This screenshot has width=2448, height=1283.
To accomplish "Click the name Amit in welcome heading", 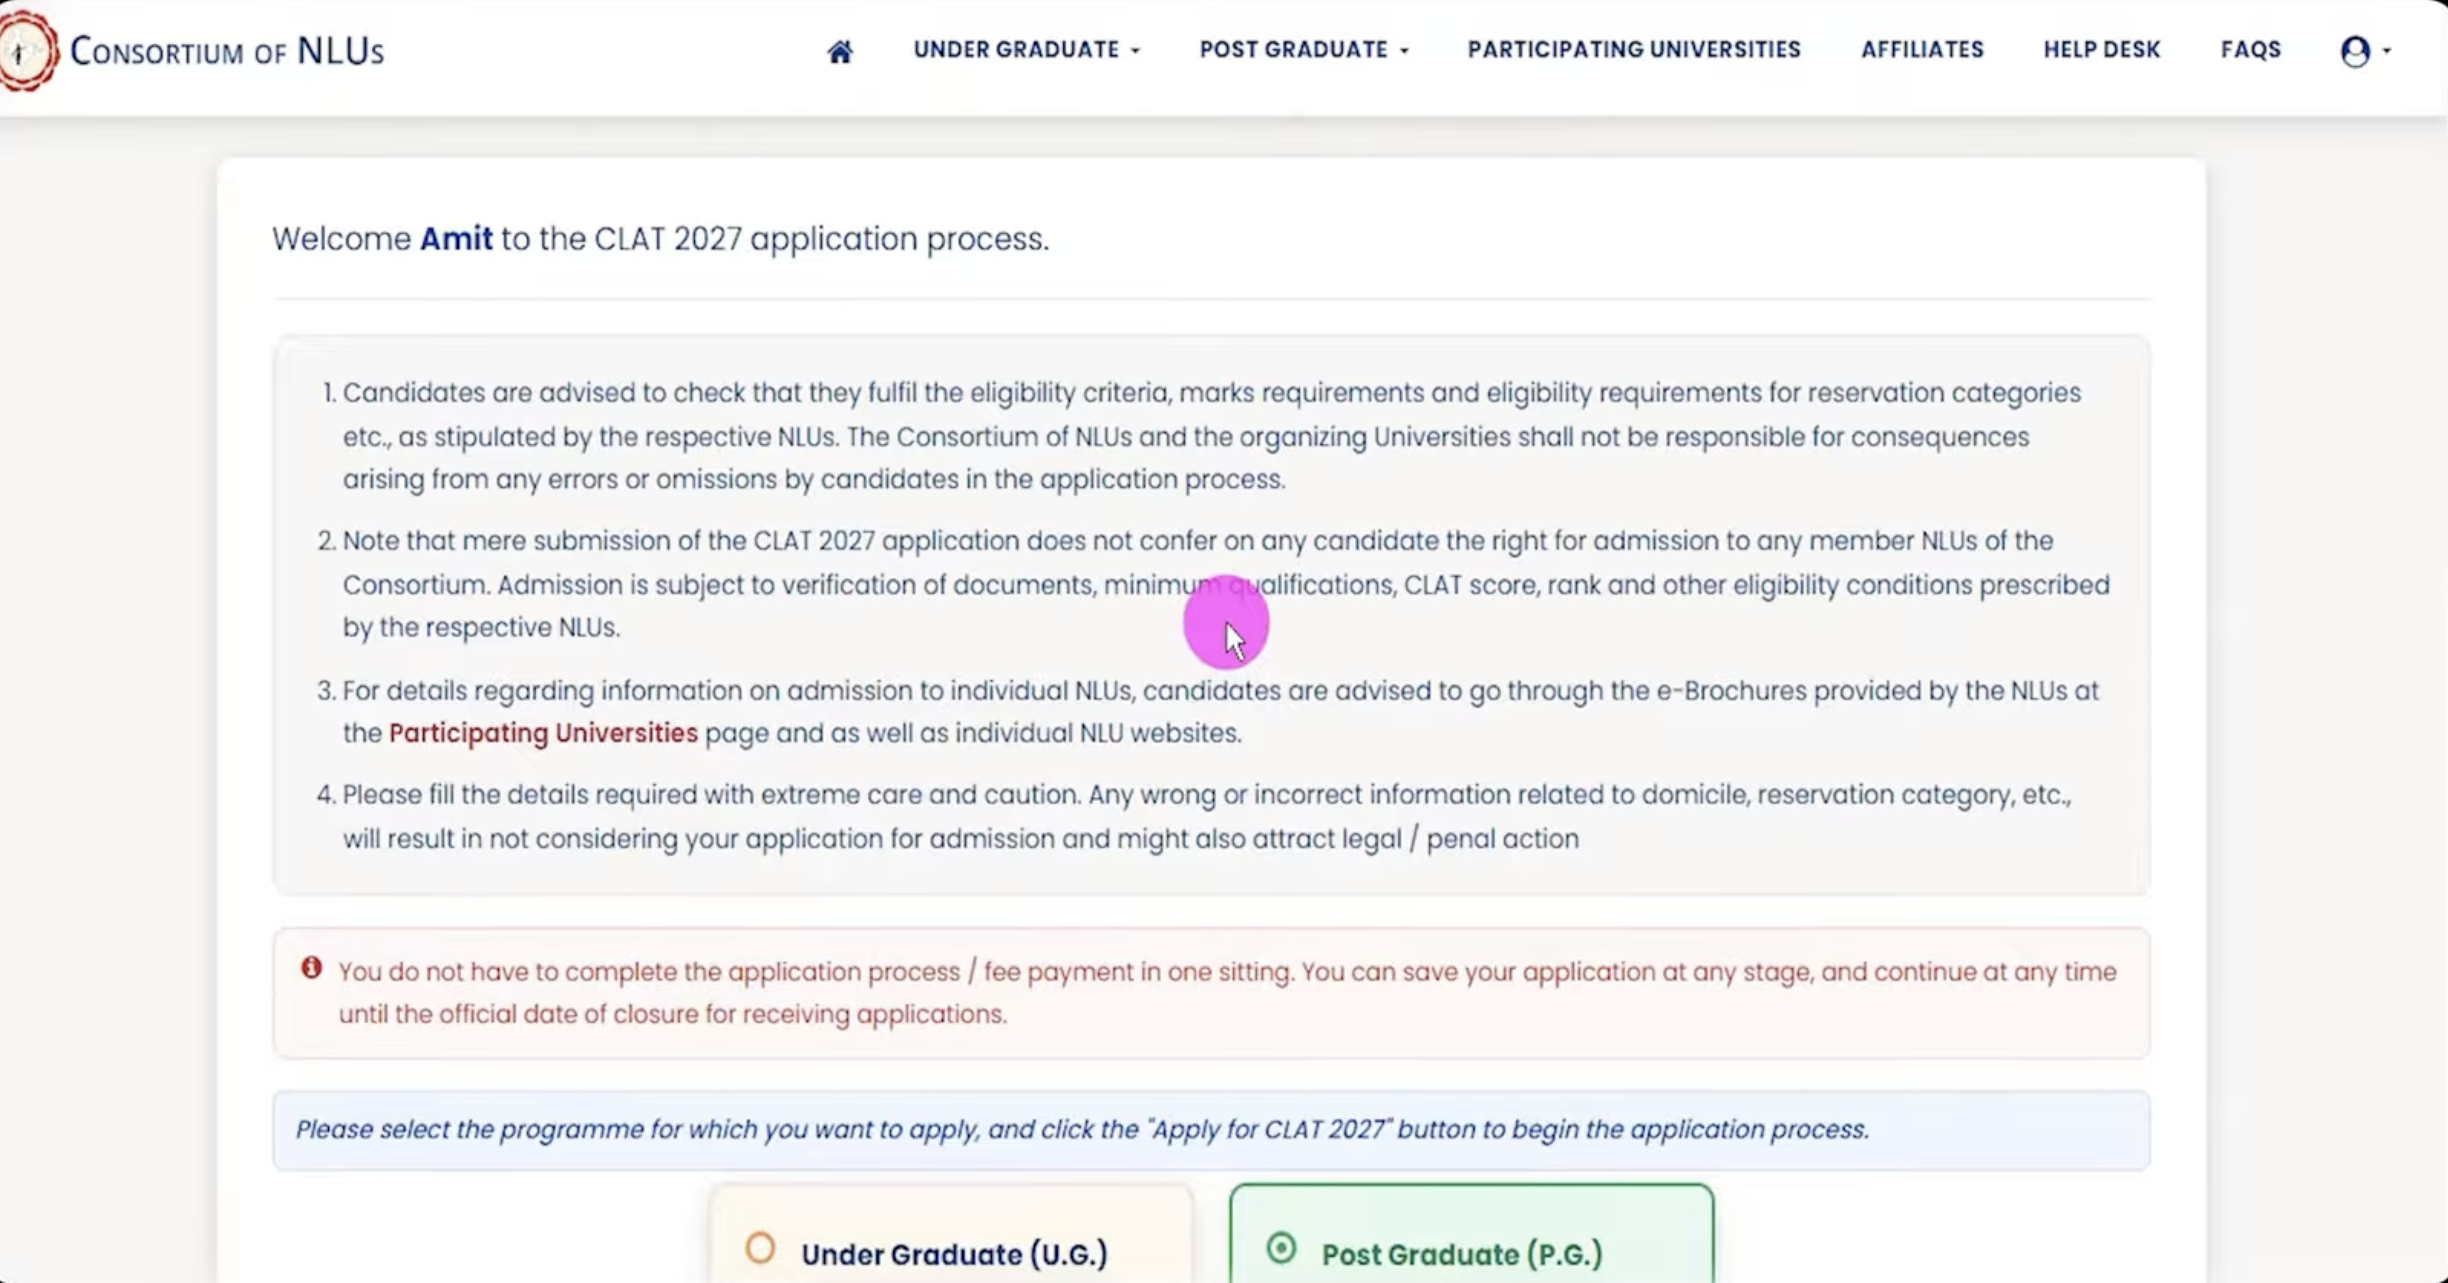I will coord(456,239).
